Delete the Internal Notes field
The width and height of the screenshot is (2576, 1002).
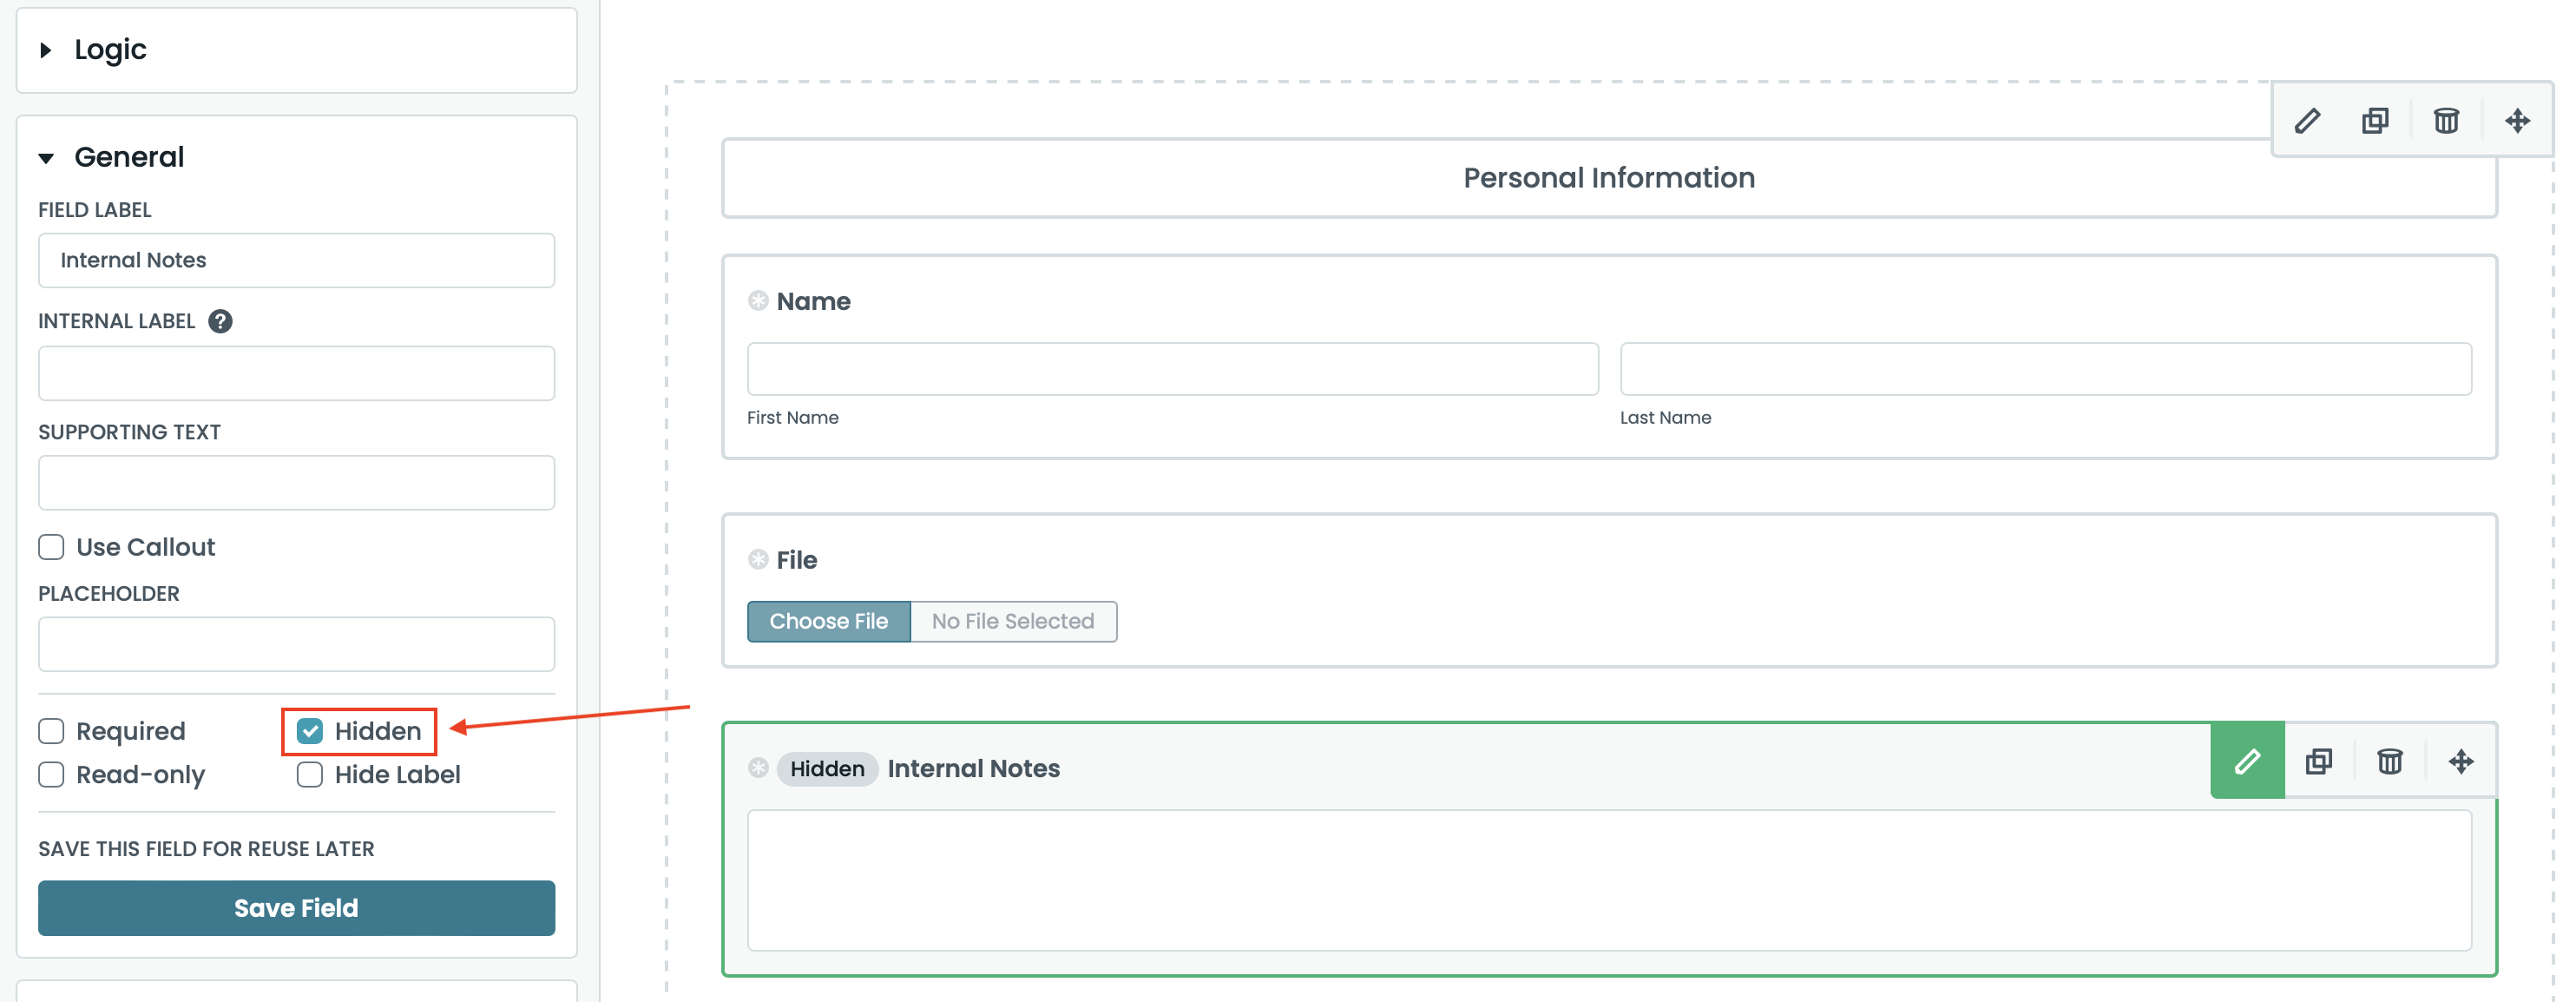coord(2390,761)
